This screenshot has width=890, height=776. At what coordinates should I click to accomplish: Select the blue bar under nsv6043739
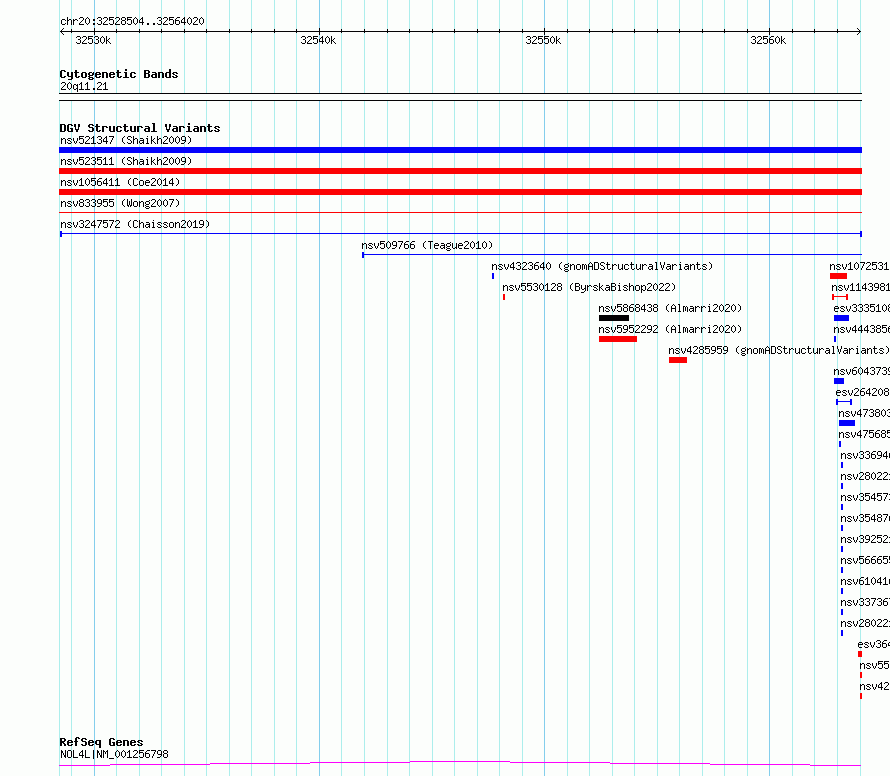(839, 381)
